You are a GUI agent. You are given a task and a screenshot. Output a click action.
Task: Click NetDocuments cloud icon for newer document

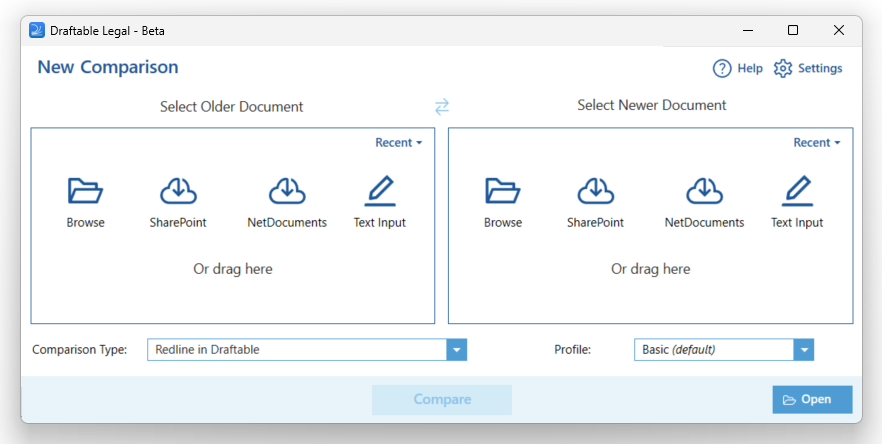[x=704, y=190]
